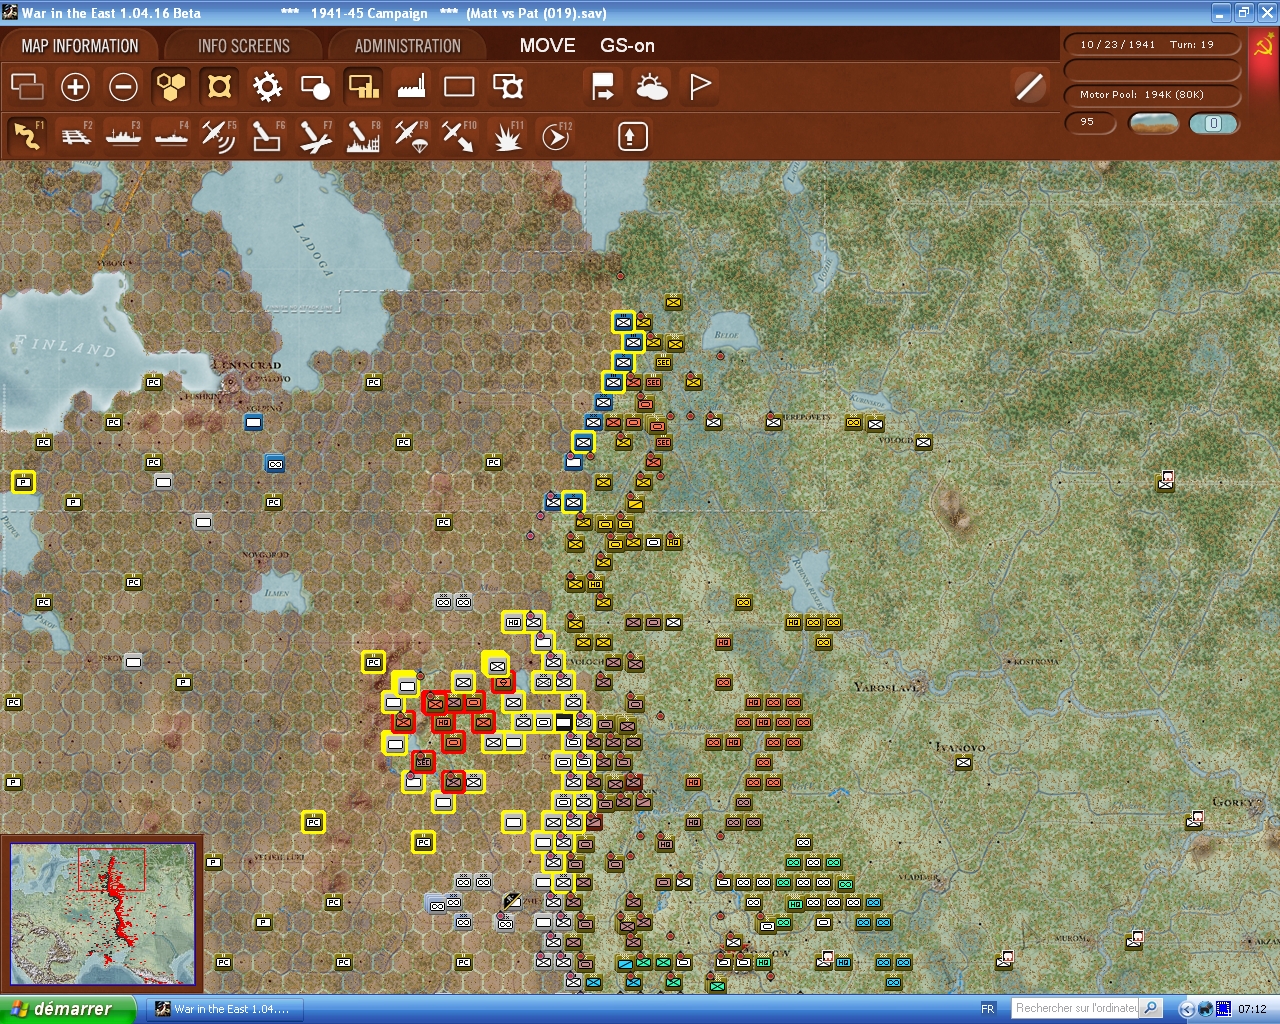Select Amphibious Transport mode (F4) icon
The width and height of the screenshot is (1280, 1024).
[171, 136]
